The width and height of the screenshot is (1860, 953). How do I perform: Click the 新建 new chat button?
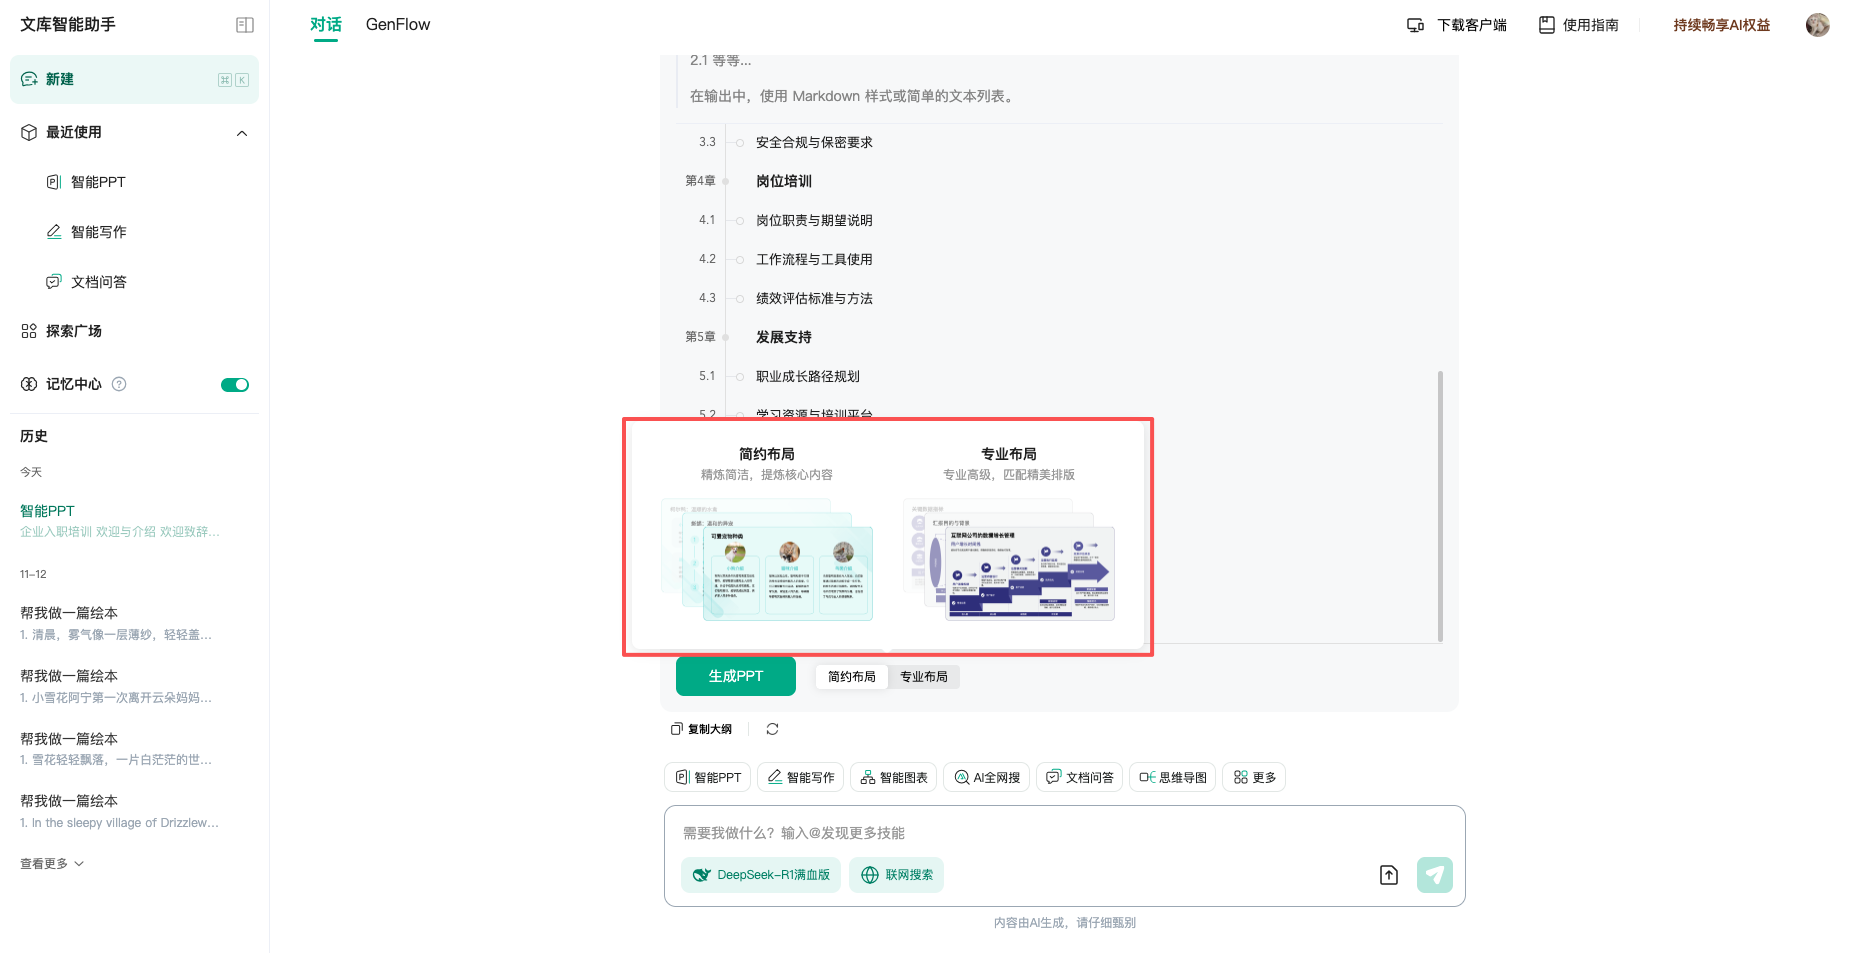point(134,80)
